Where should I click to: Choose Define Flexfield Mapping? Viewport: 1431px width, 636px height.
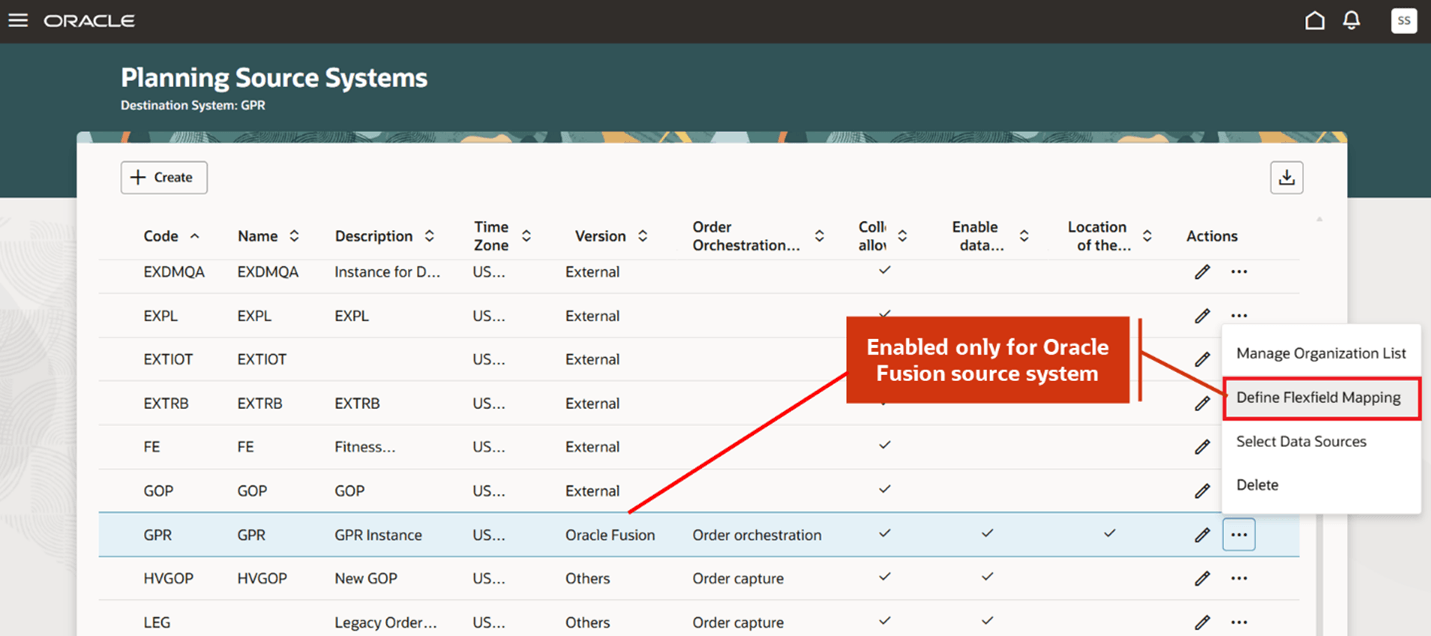click(x=1321, y=397)
